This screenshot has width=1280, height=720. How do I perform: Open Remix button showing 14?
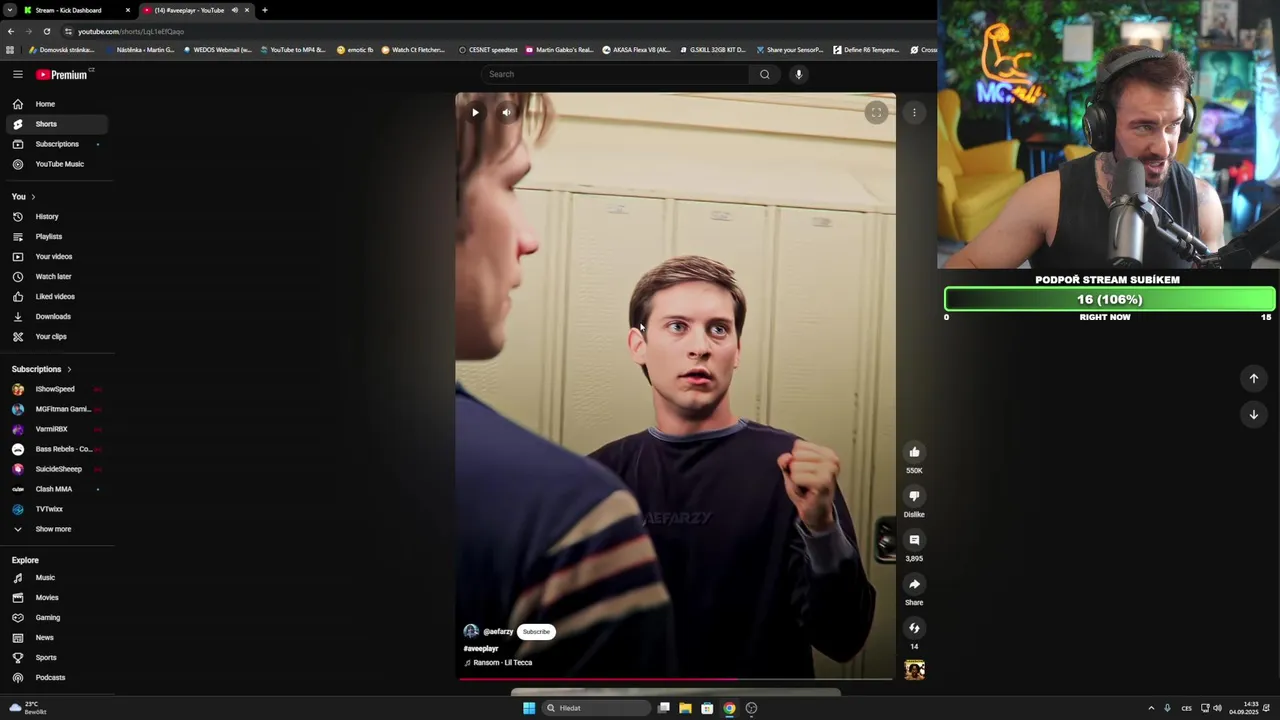(914, 628)
